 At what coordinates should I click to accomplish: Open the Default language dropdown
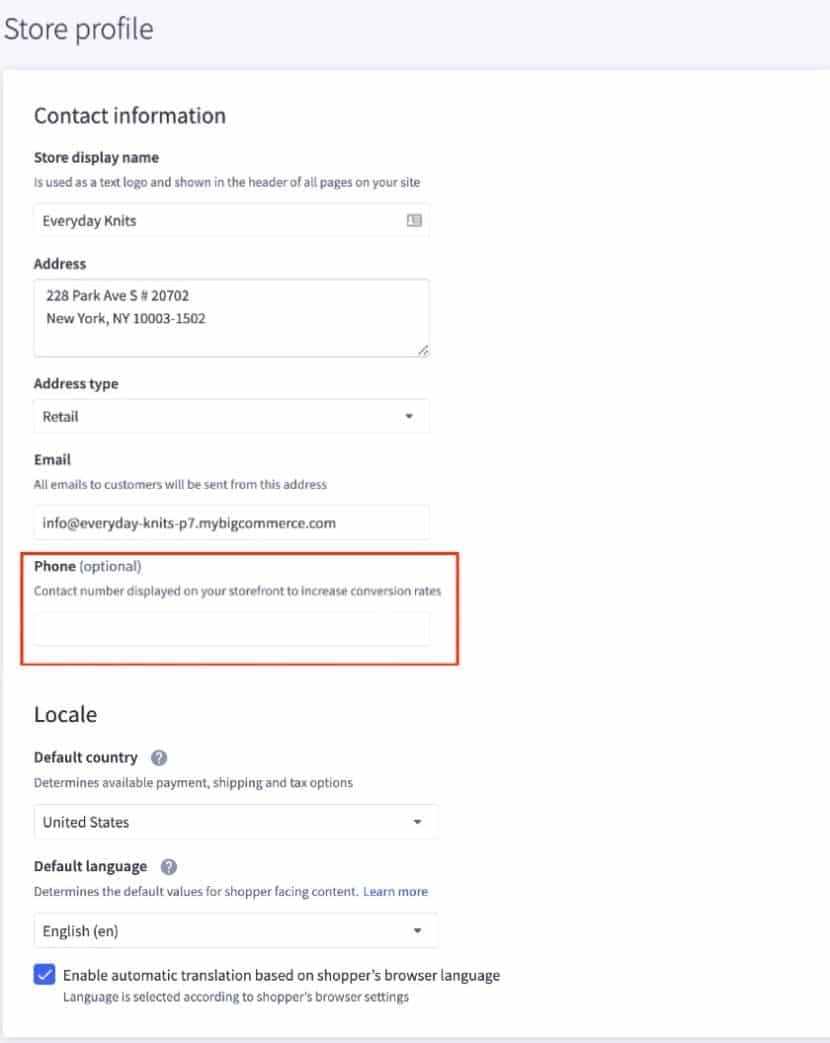pyautogui.click(x=235, y=930)
